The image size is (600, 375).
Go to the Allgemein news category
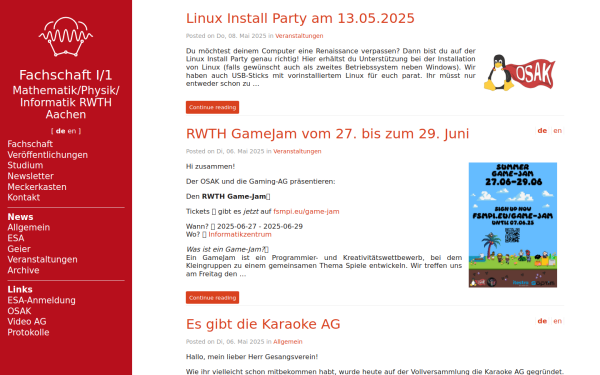tap(29, 227)
